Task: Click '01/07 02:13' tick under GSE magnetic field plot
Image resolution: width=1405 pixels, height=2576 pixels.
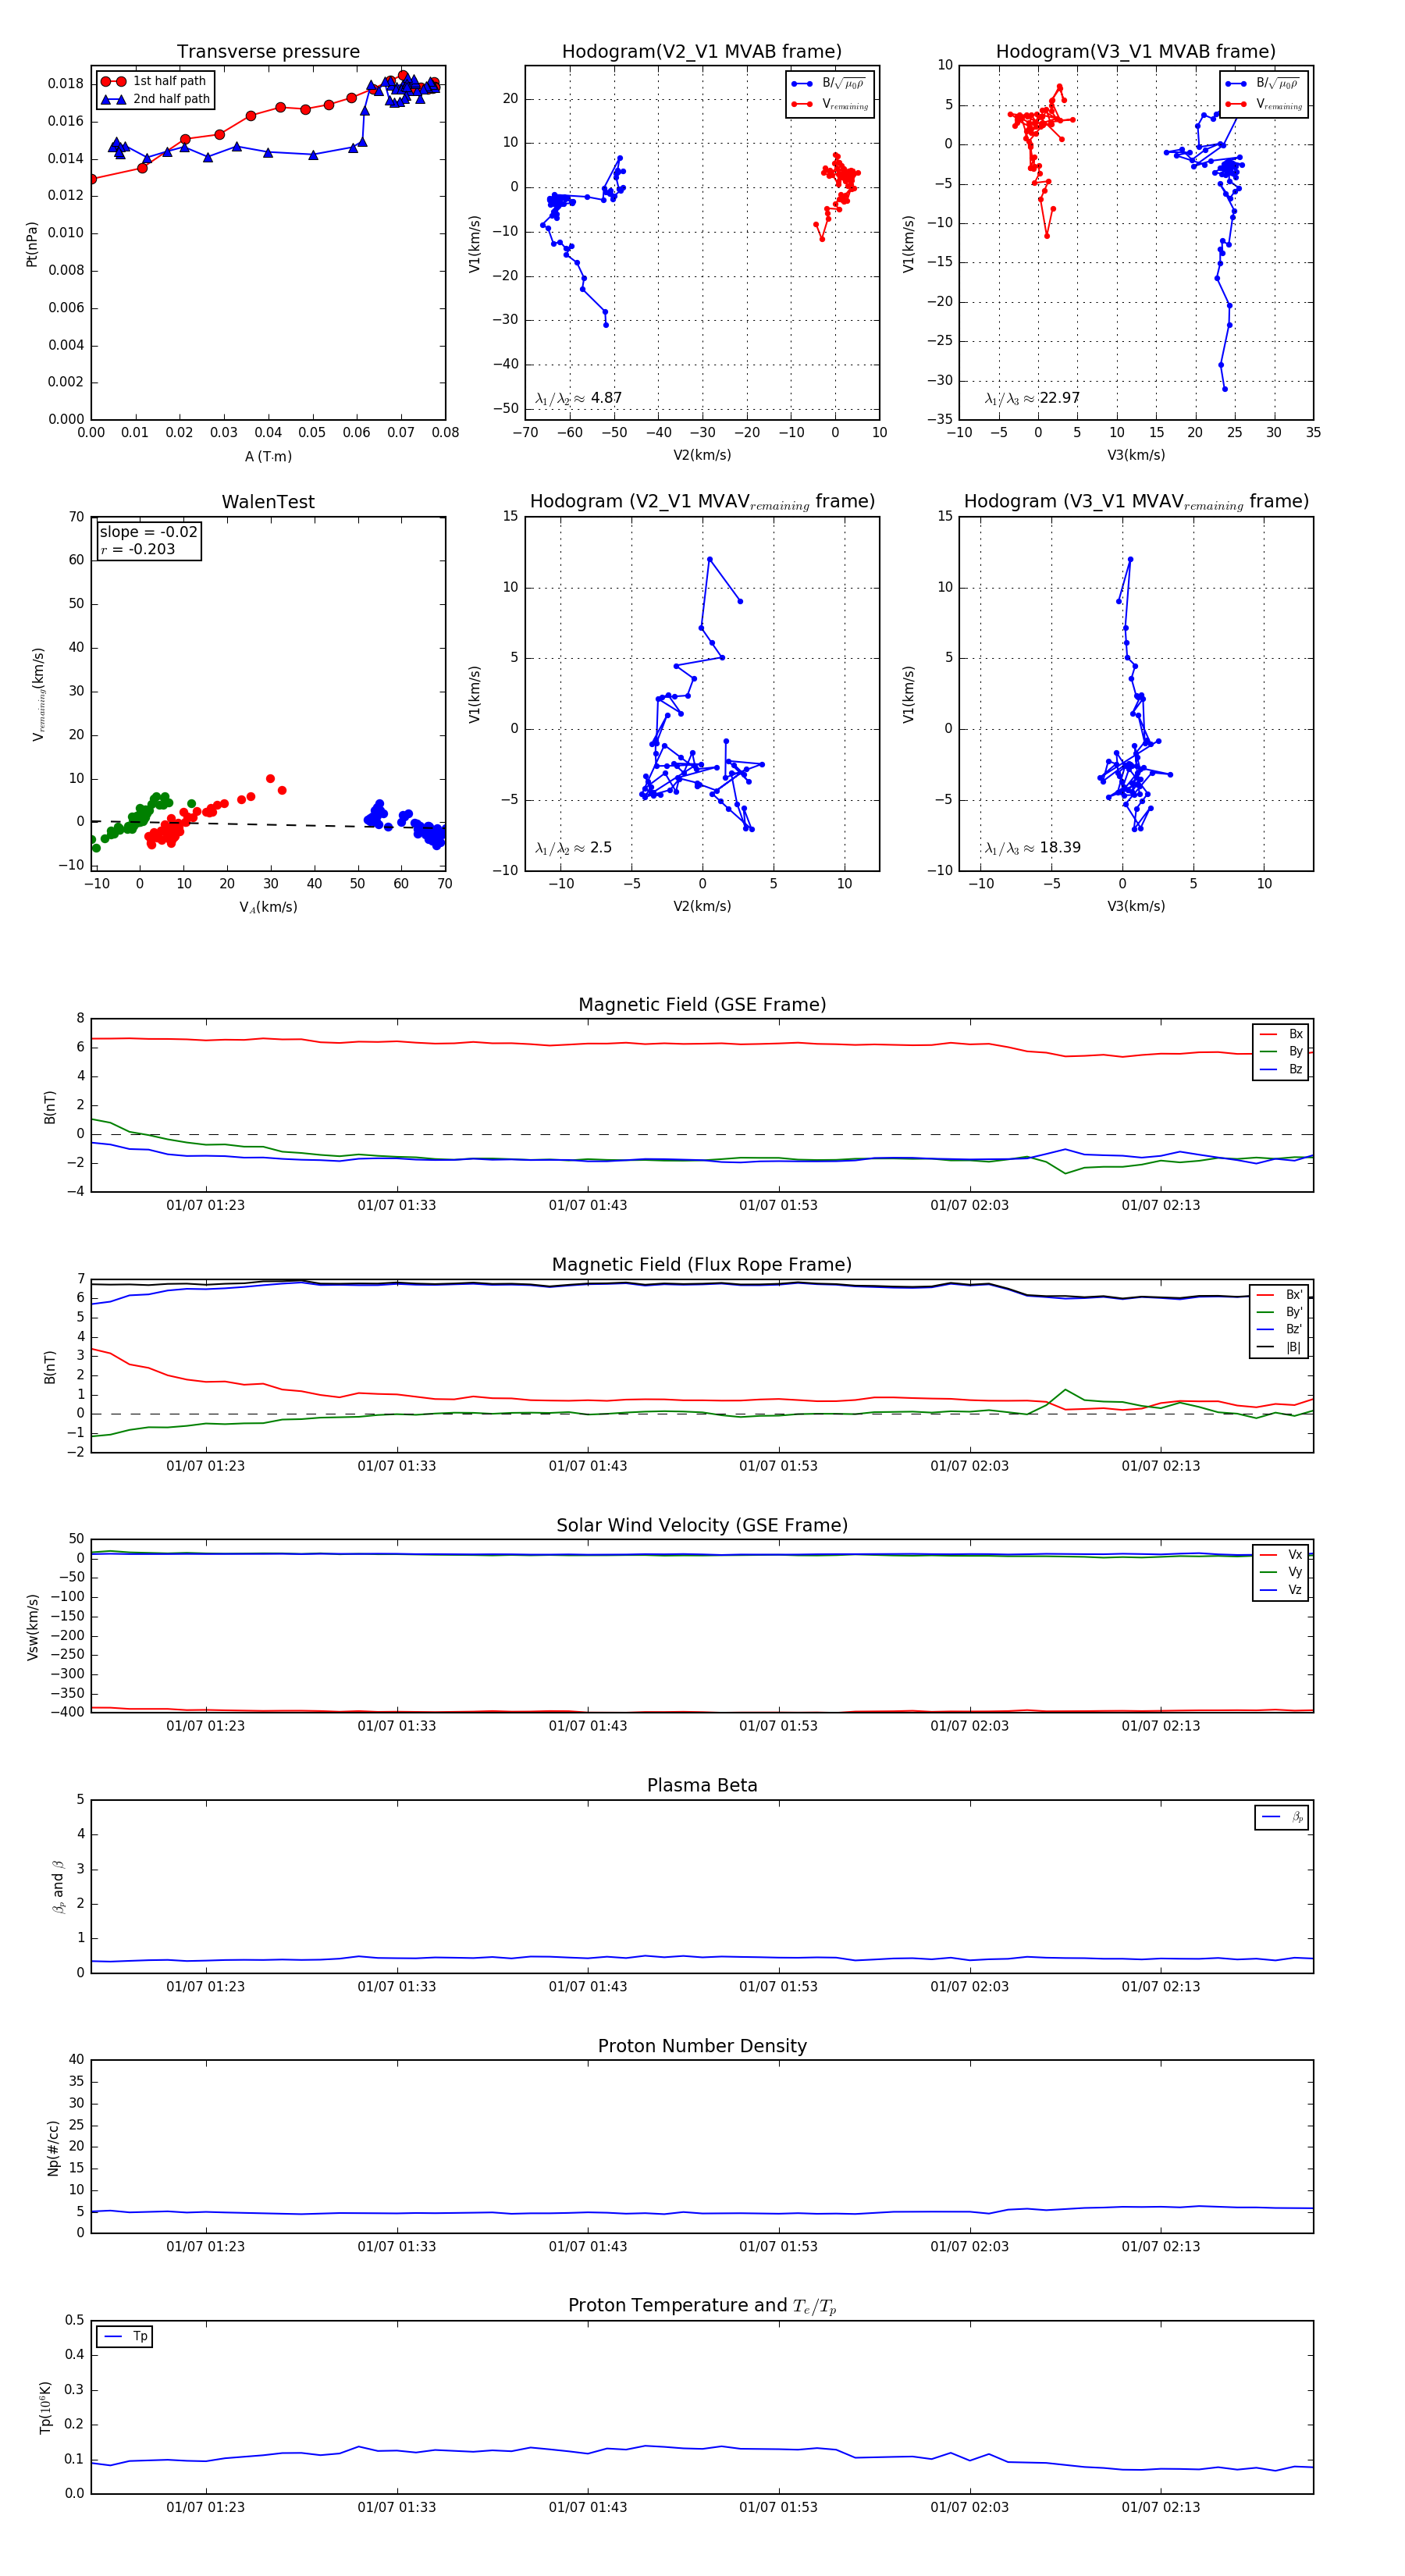Action: pos(1160,1205)
